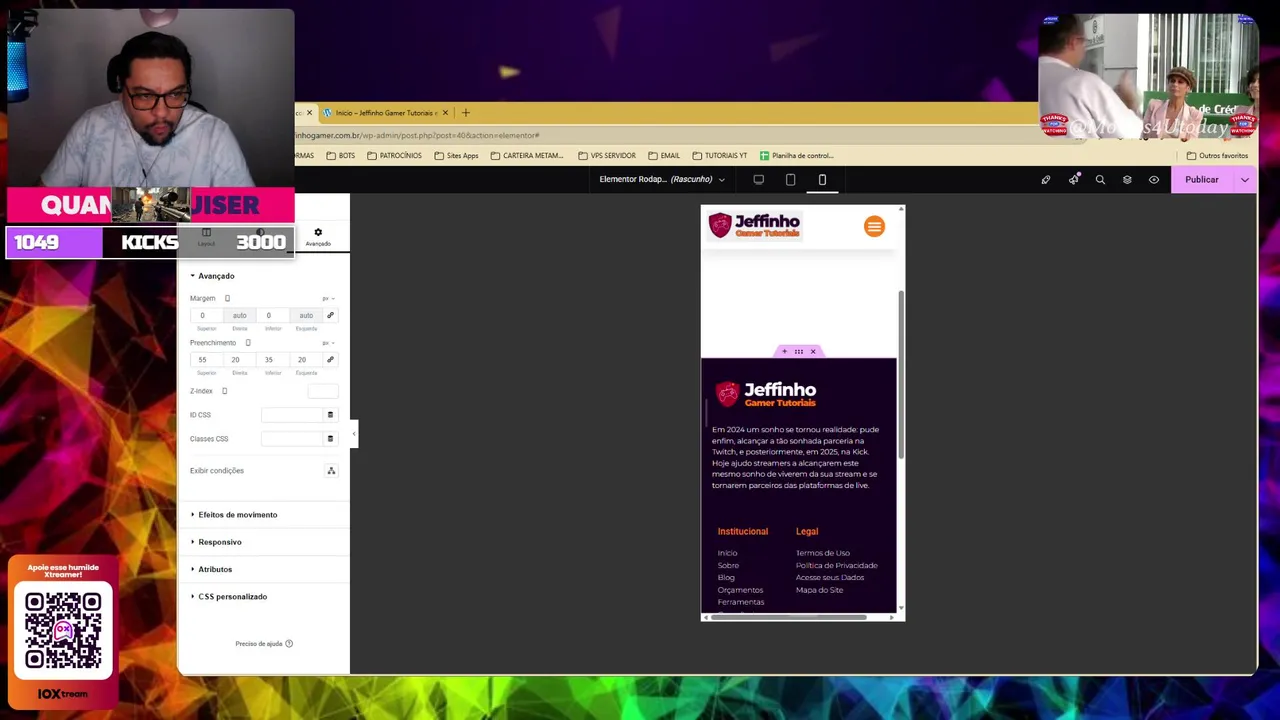Click the container drag handle
This screenshot has width=1280, height=720.
click(x=798, y=352)
